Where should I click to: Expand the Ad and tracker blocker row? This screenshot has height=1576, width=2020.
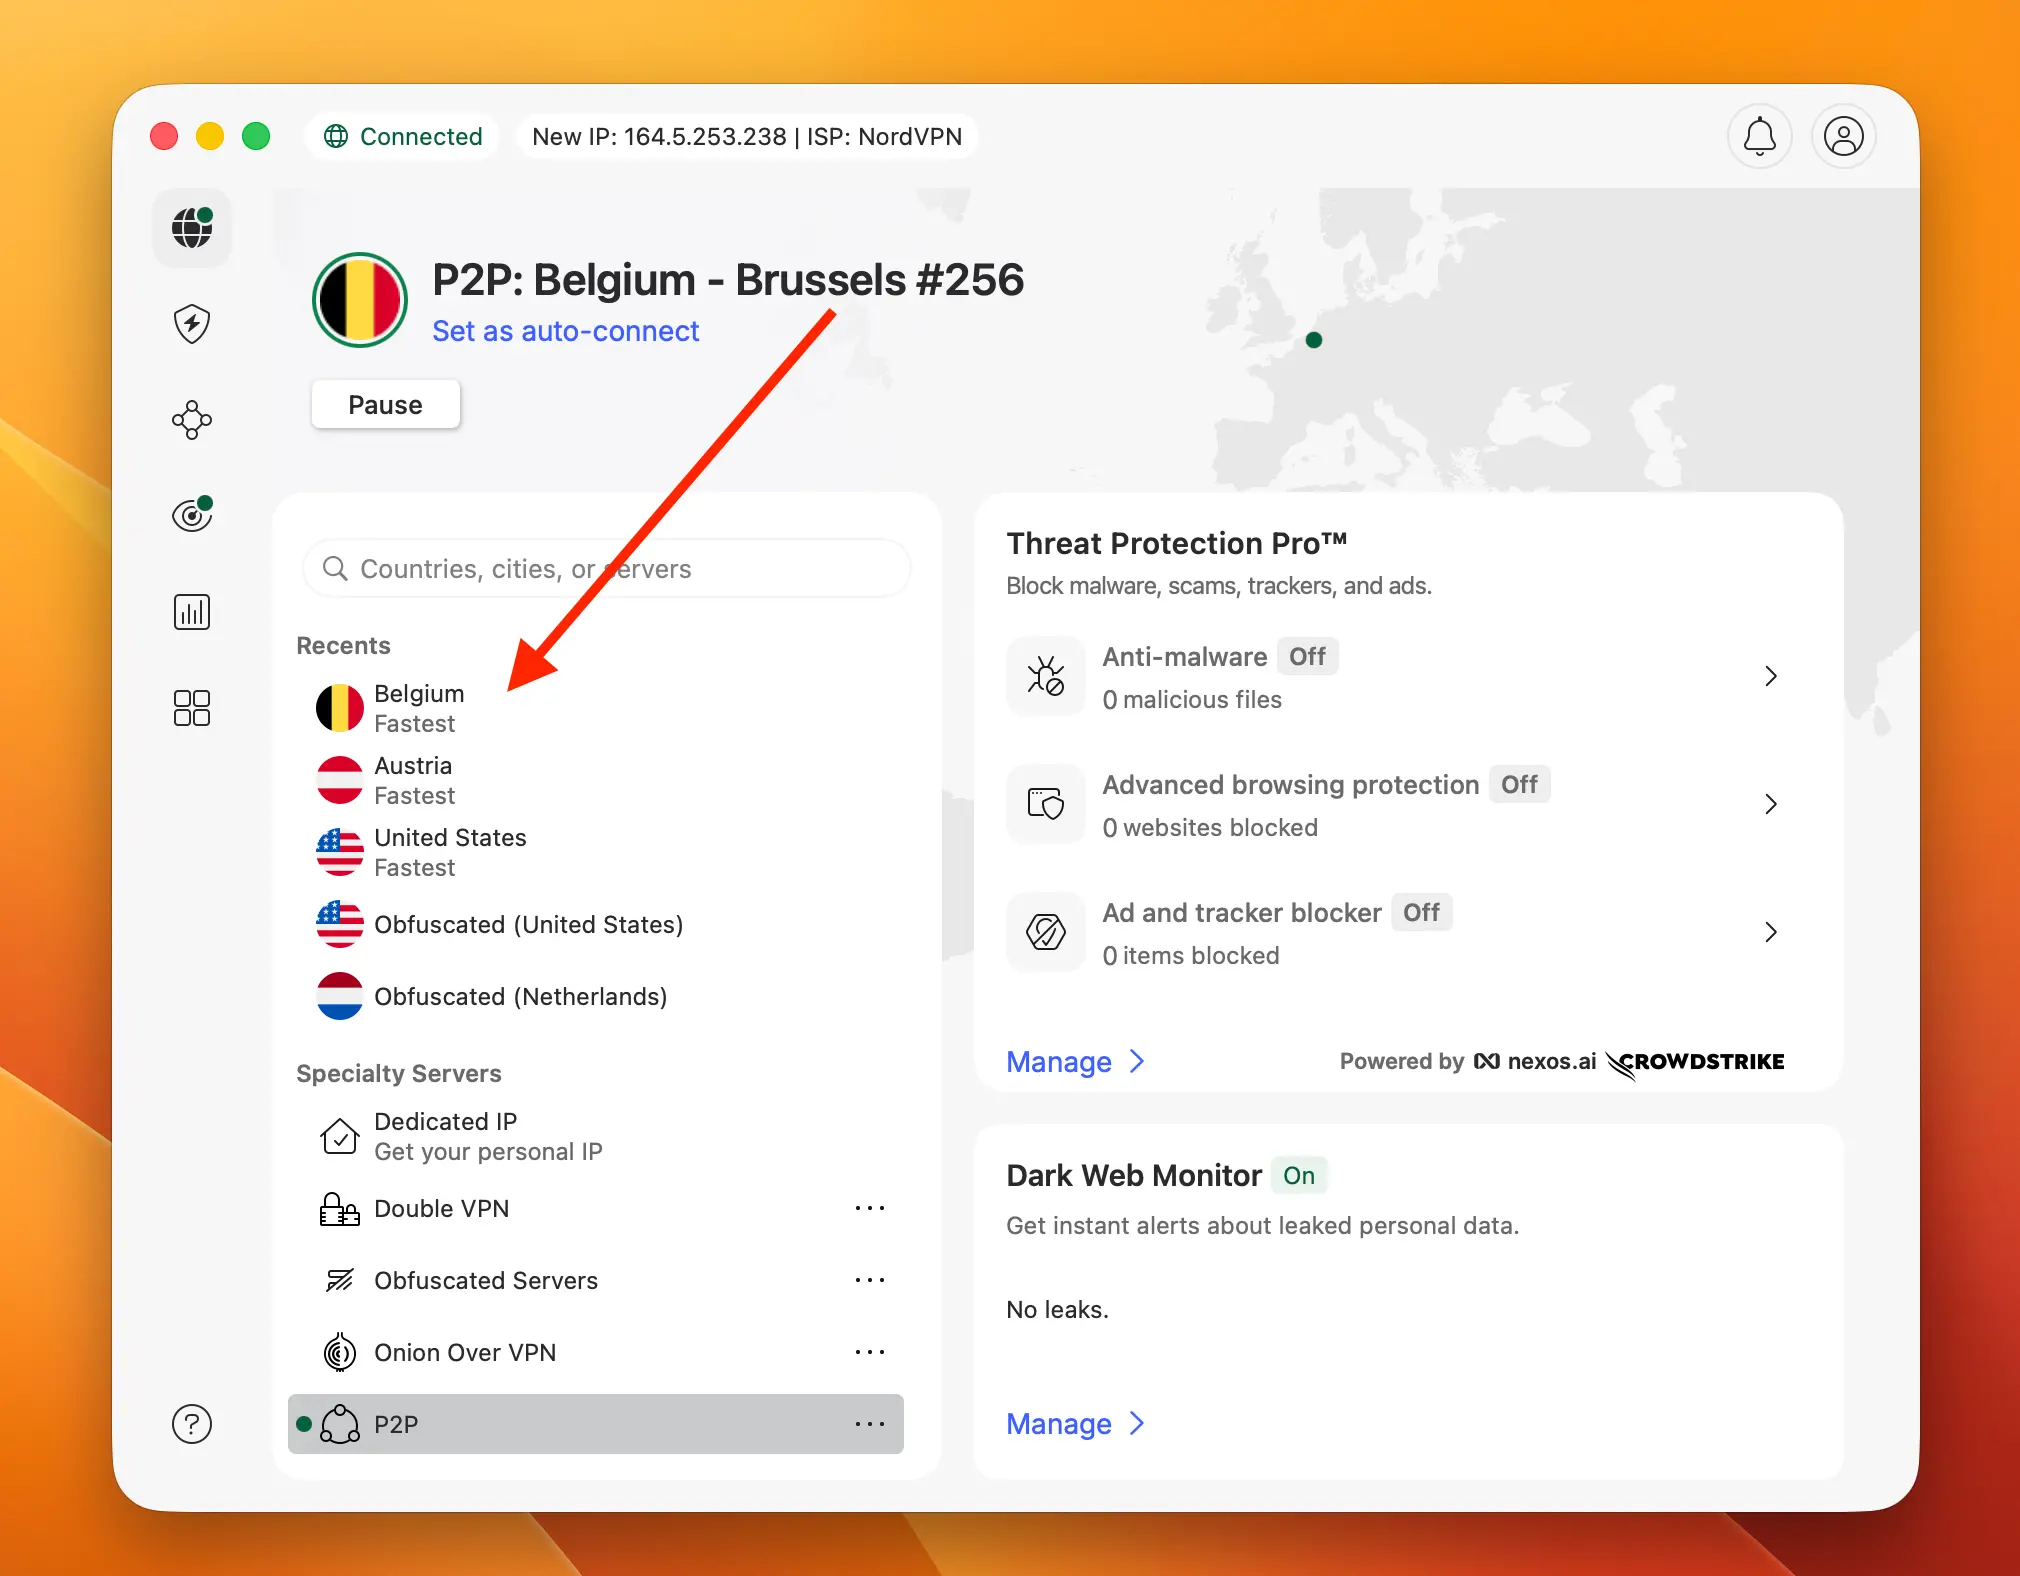[1770, 932]
